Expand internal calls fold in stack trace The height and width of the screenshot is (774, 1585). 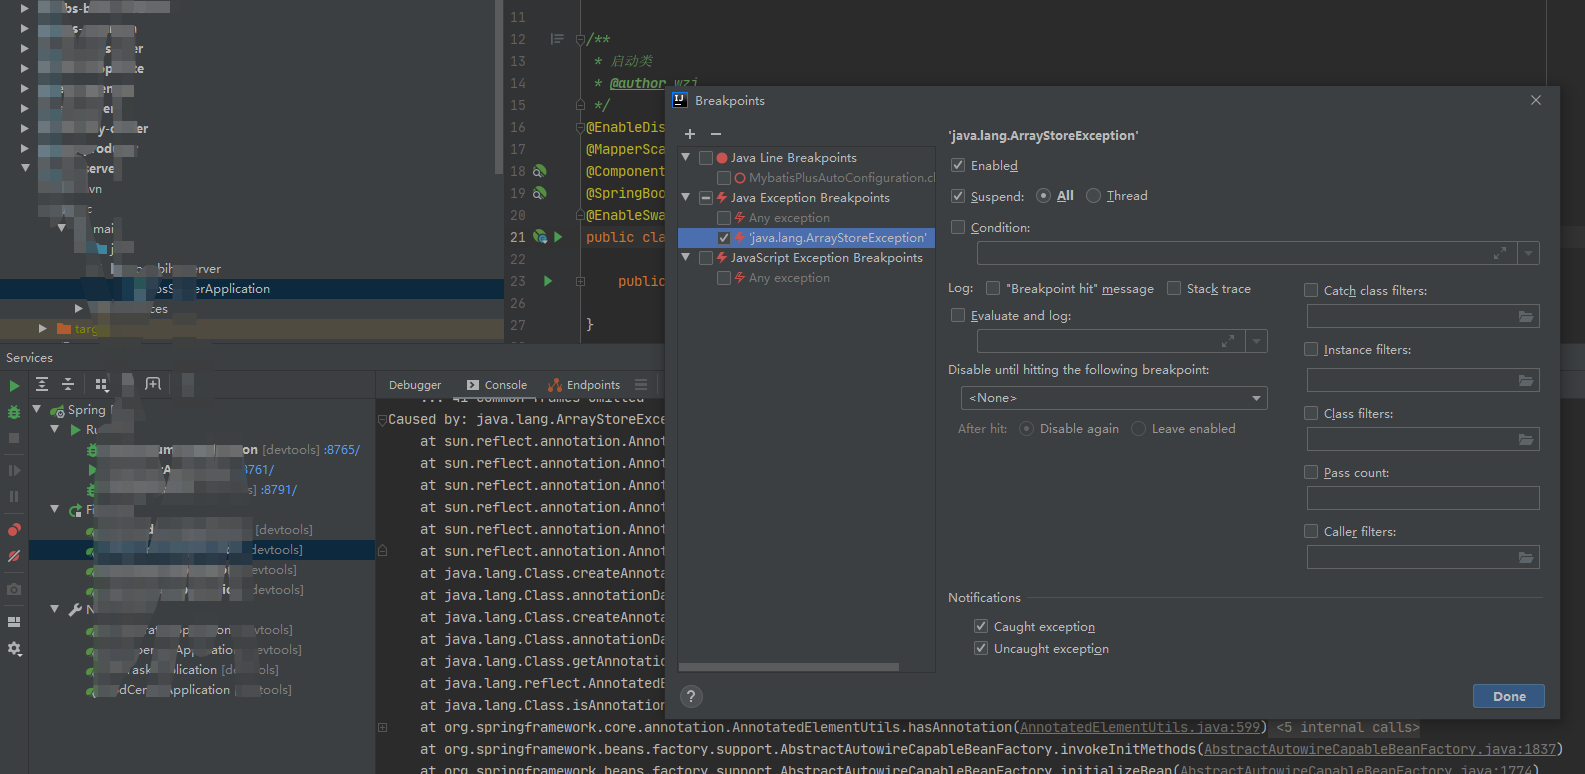click(383, 728)
